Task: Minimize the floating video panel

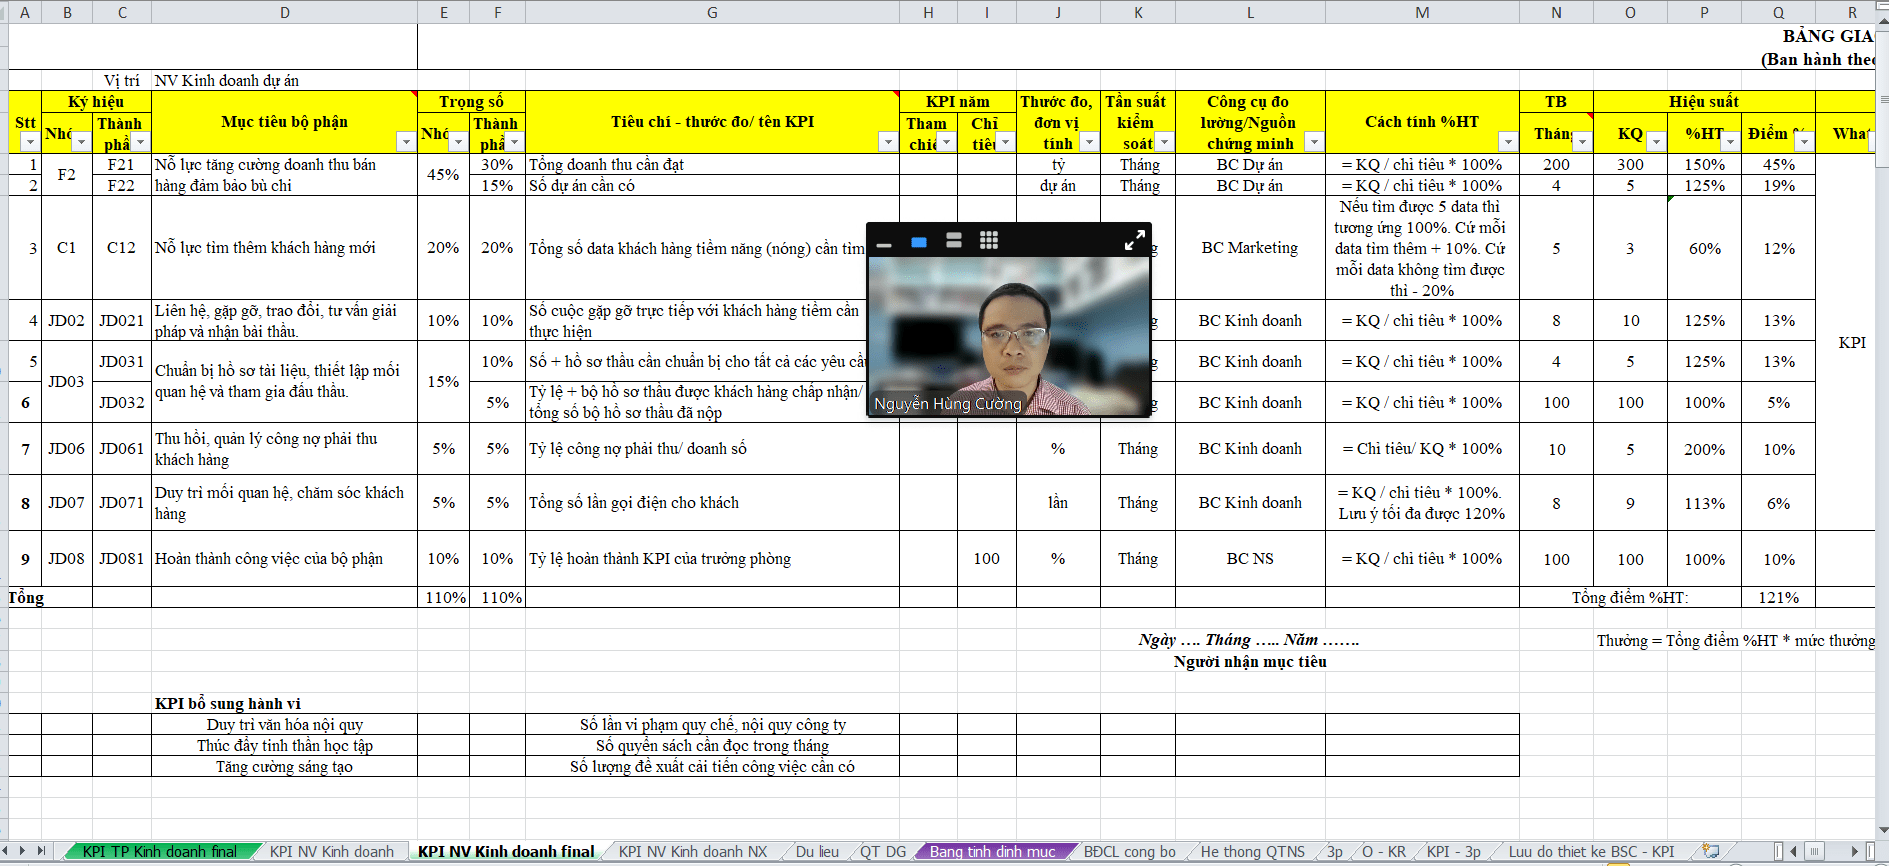Action: tap(884, 242)
